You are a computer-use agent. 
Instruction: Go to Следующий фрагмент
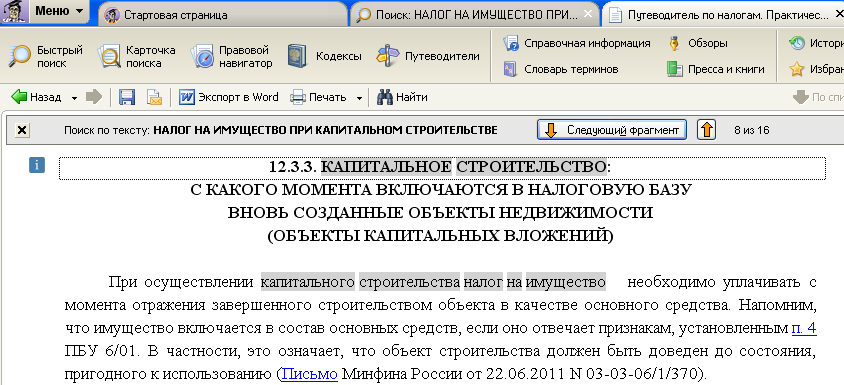point(612,130)
